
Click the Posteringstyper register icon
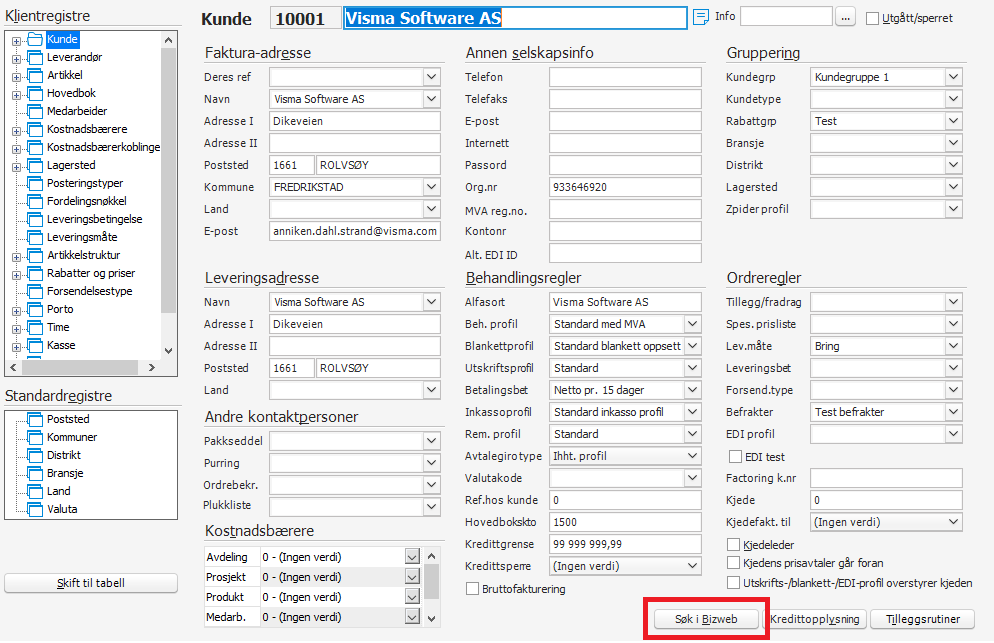pyautogui.click(x=35, y=184)
